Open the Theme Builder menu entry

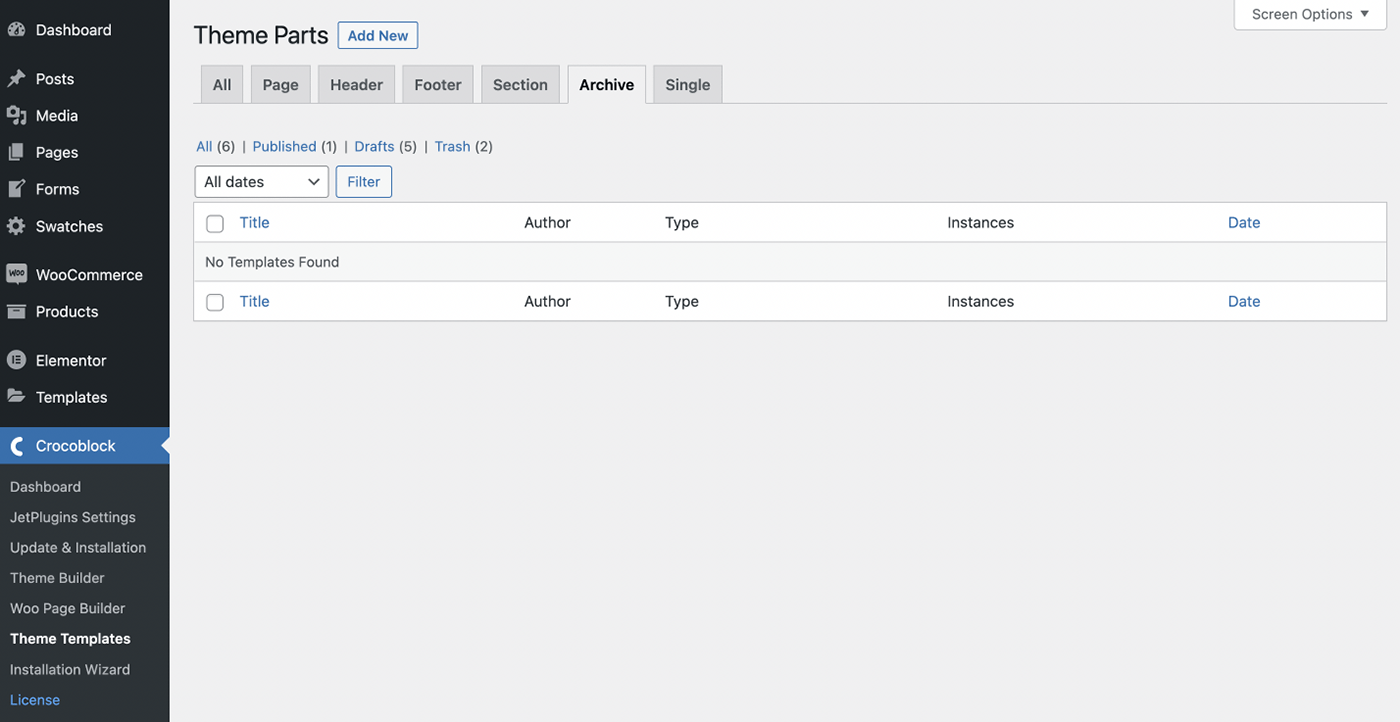56,577
